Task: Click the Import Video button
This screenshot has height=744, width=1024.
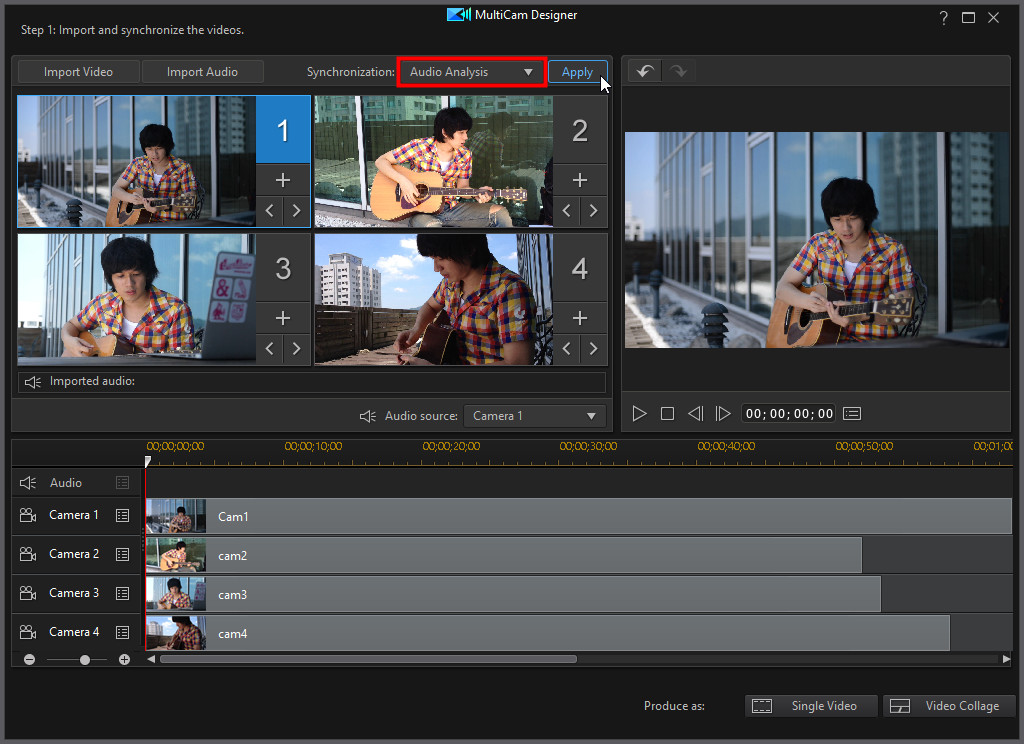Action: [x=78, y=71]
